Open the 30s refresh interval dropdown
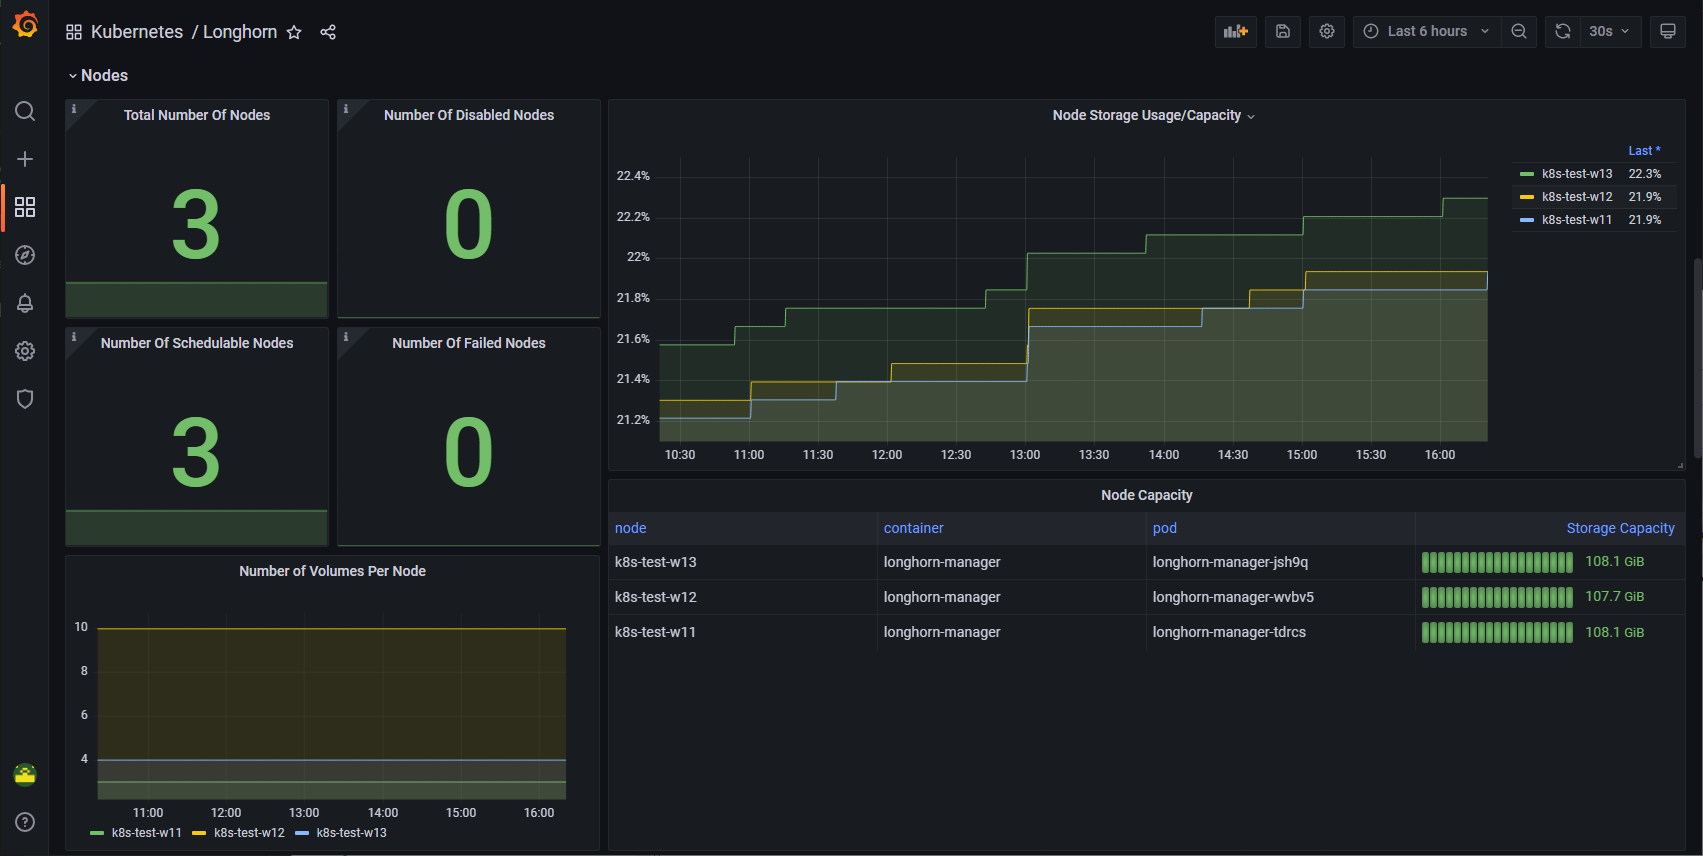The width and height of the screenshot is (1703, 856). (1610, 31)
